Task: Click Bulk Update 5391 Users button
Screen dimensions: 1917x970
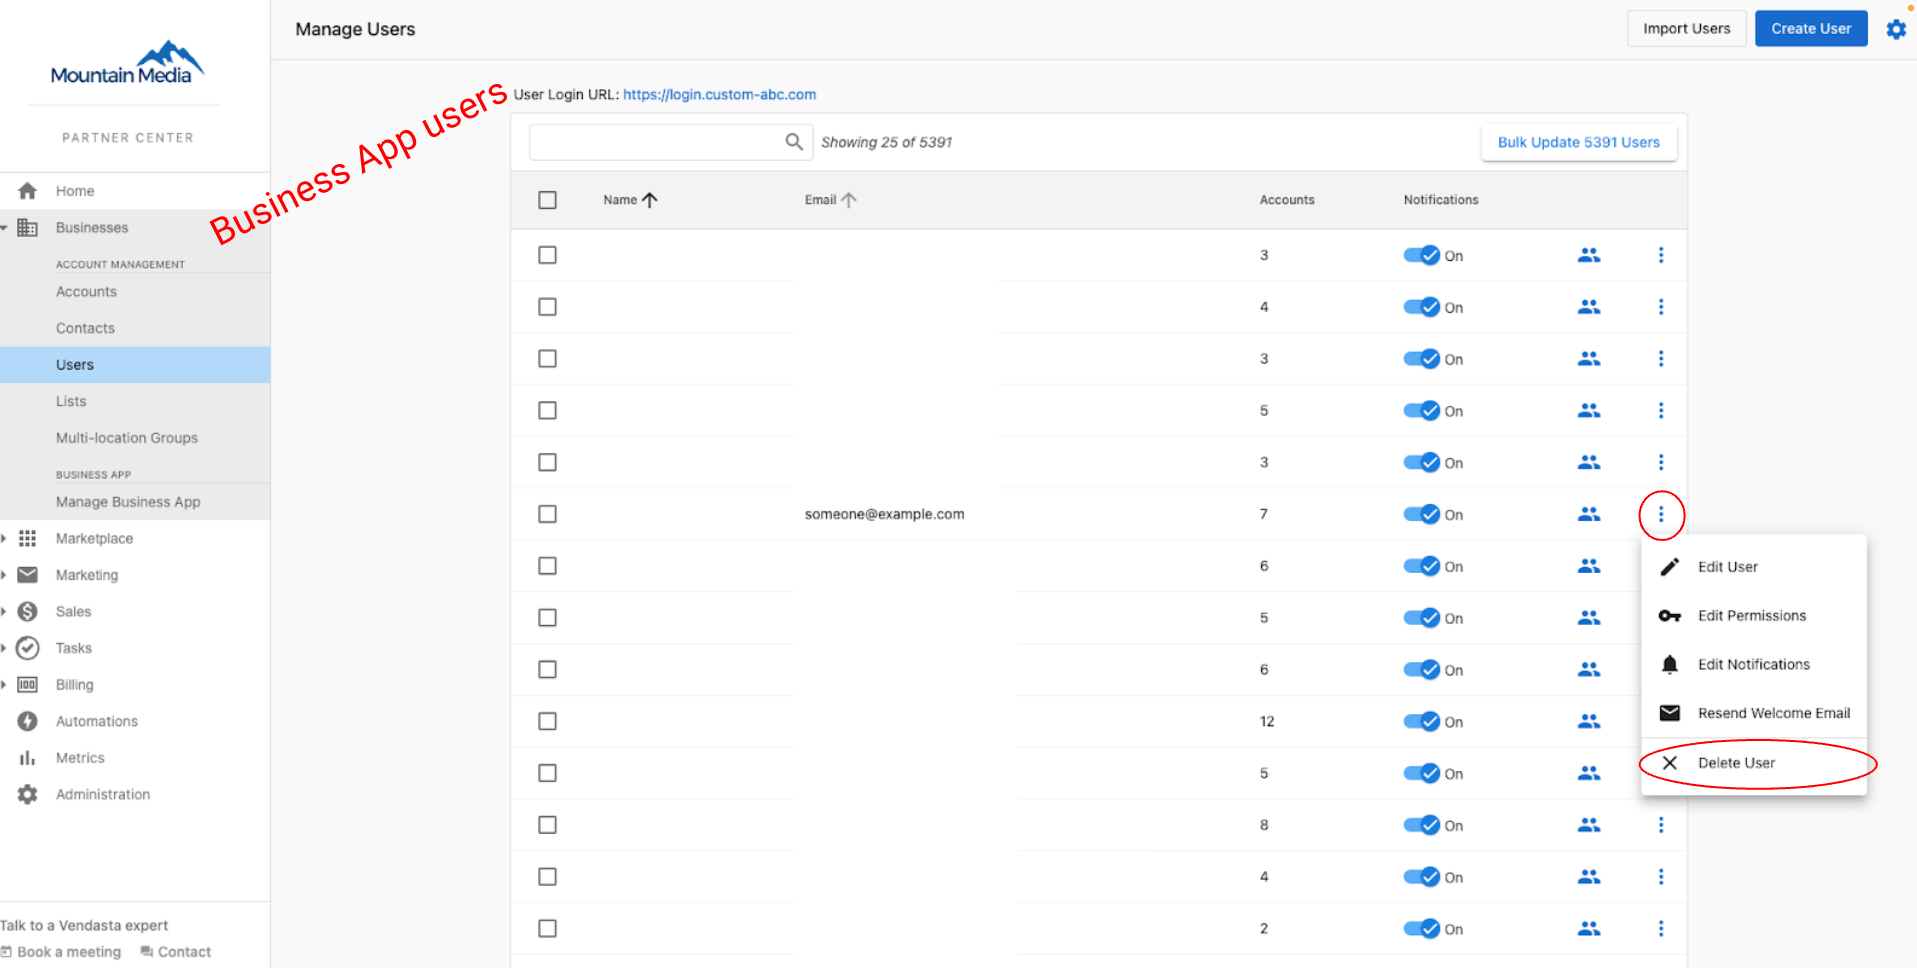Action: [1578, 142]
